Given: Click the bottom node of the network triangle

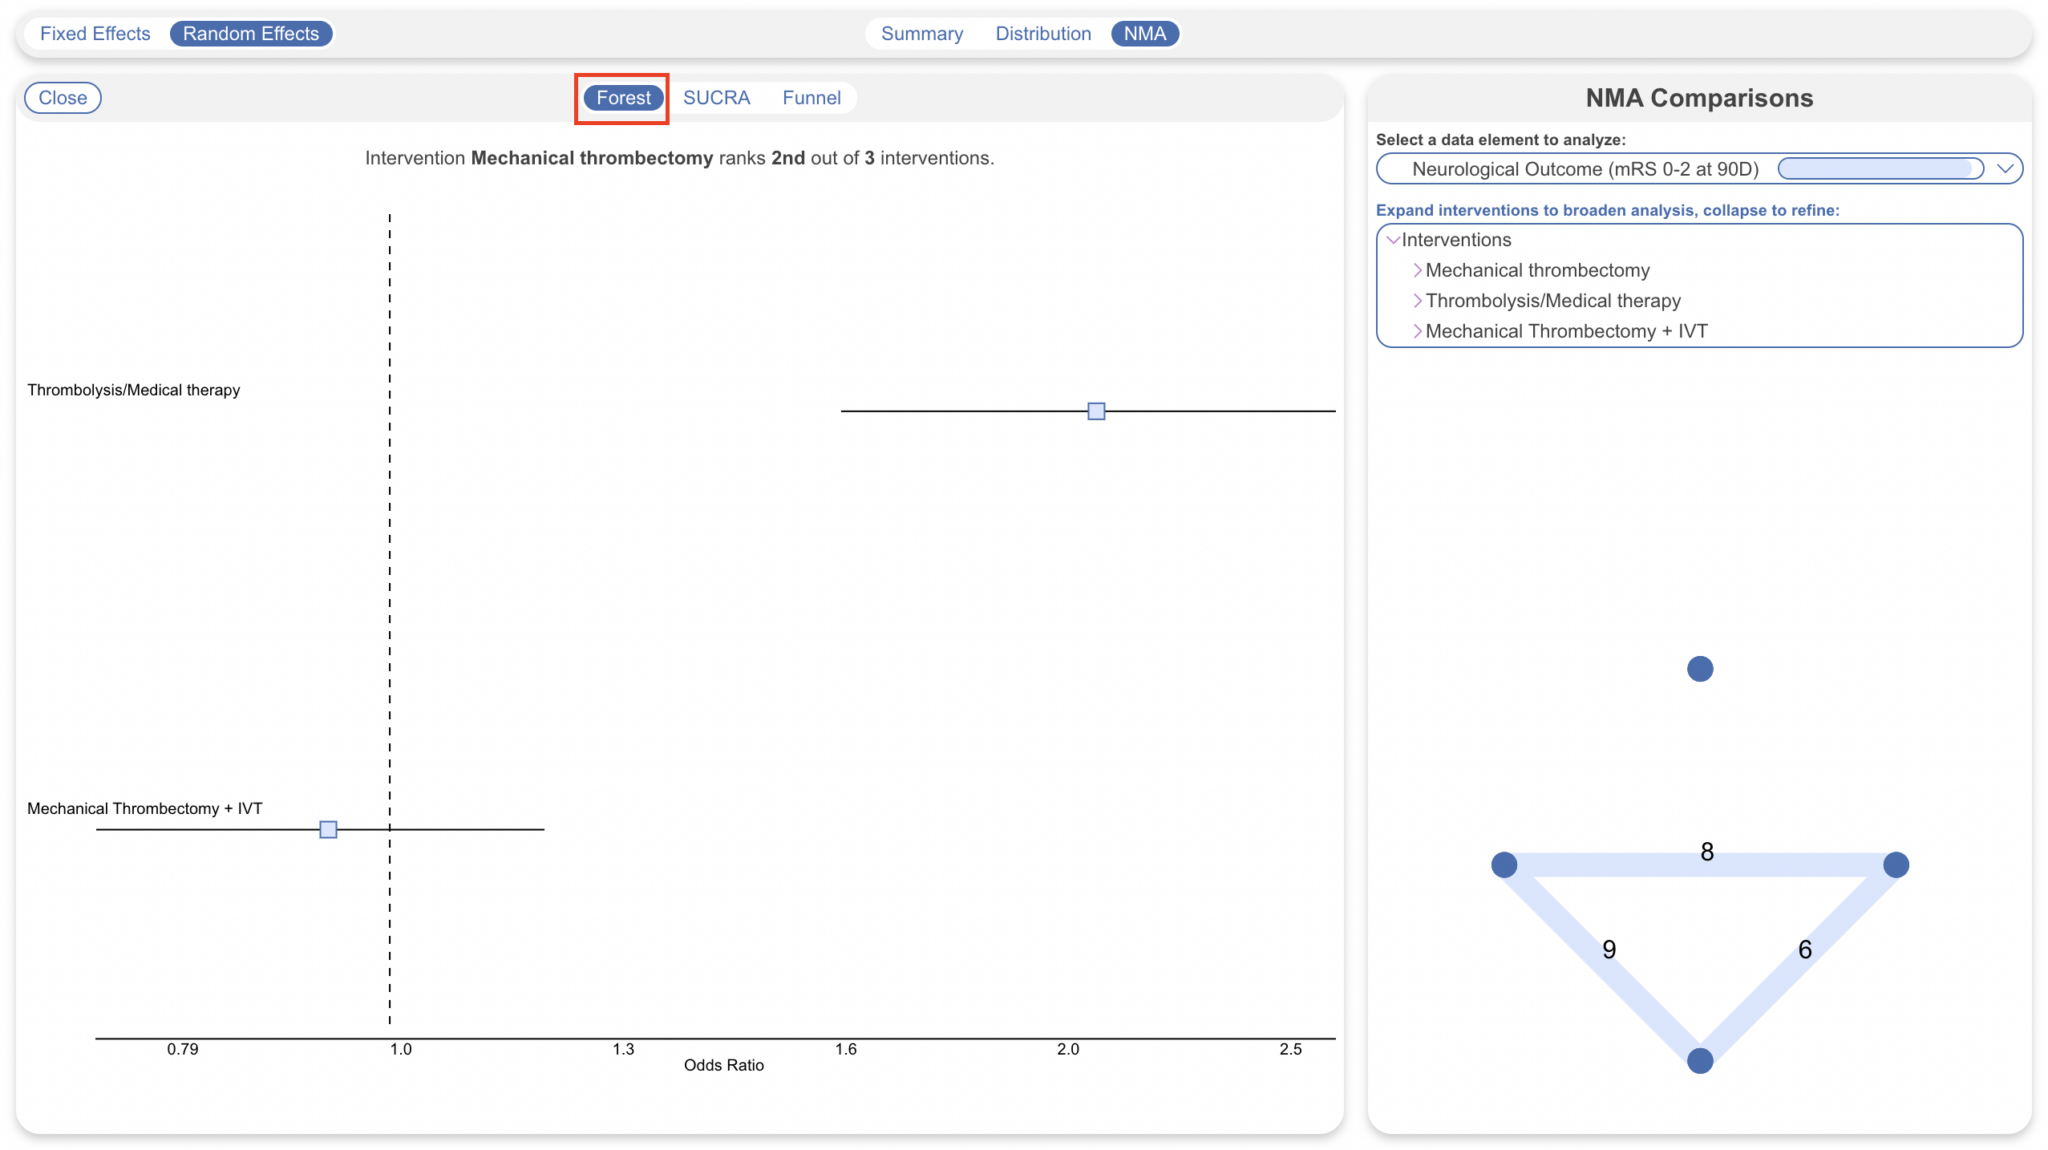Looking at the screenshot, I should 1698,1061.
